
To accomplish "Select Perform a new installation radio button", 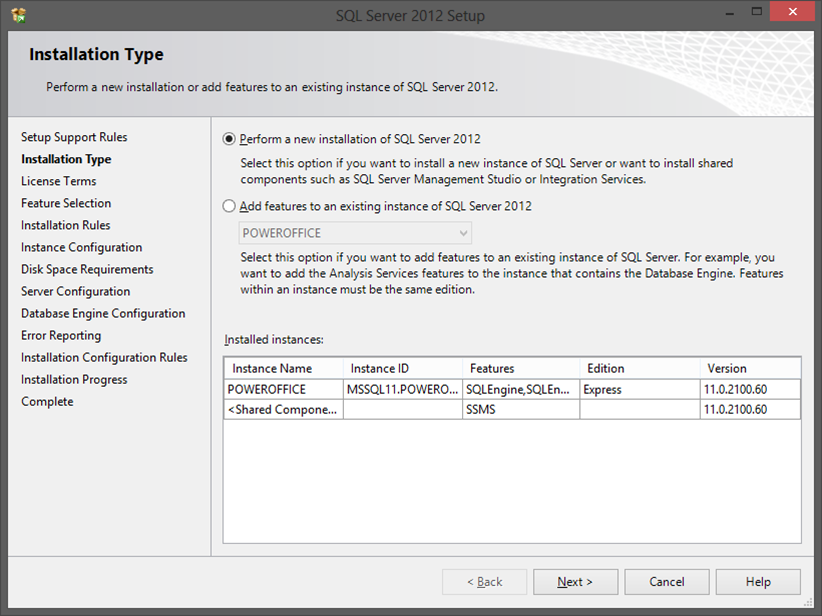I will (x=229, y=139).
